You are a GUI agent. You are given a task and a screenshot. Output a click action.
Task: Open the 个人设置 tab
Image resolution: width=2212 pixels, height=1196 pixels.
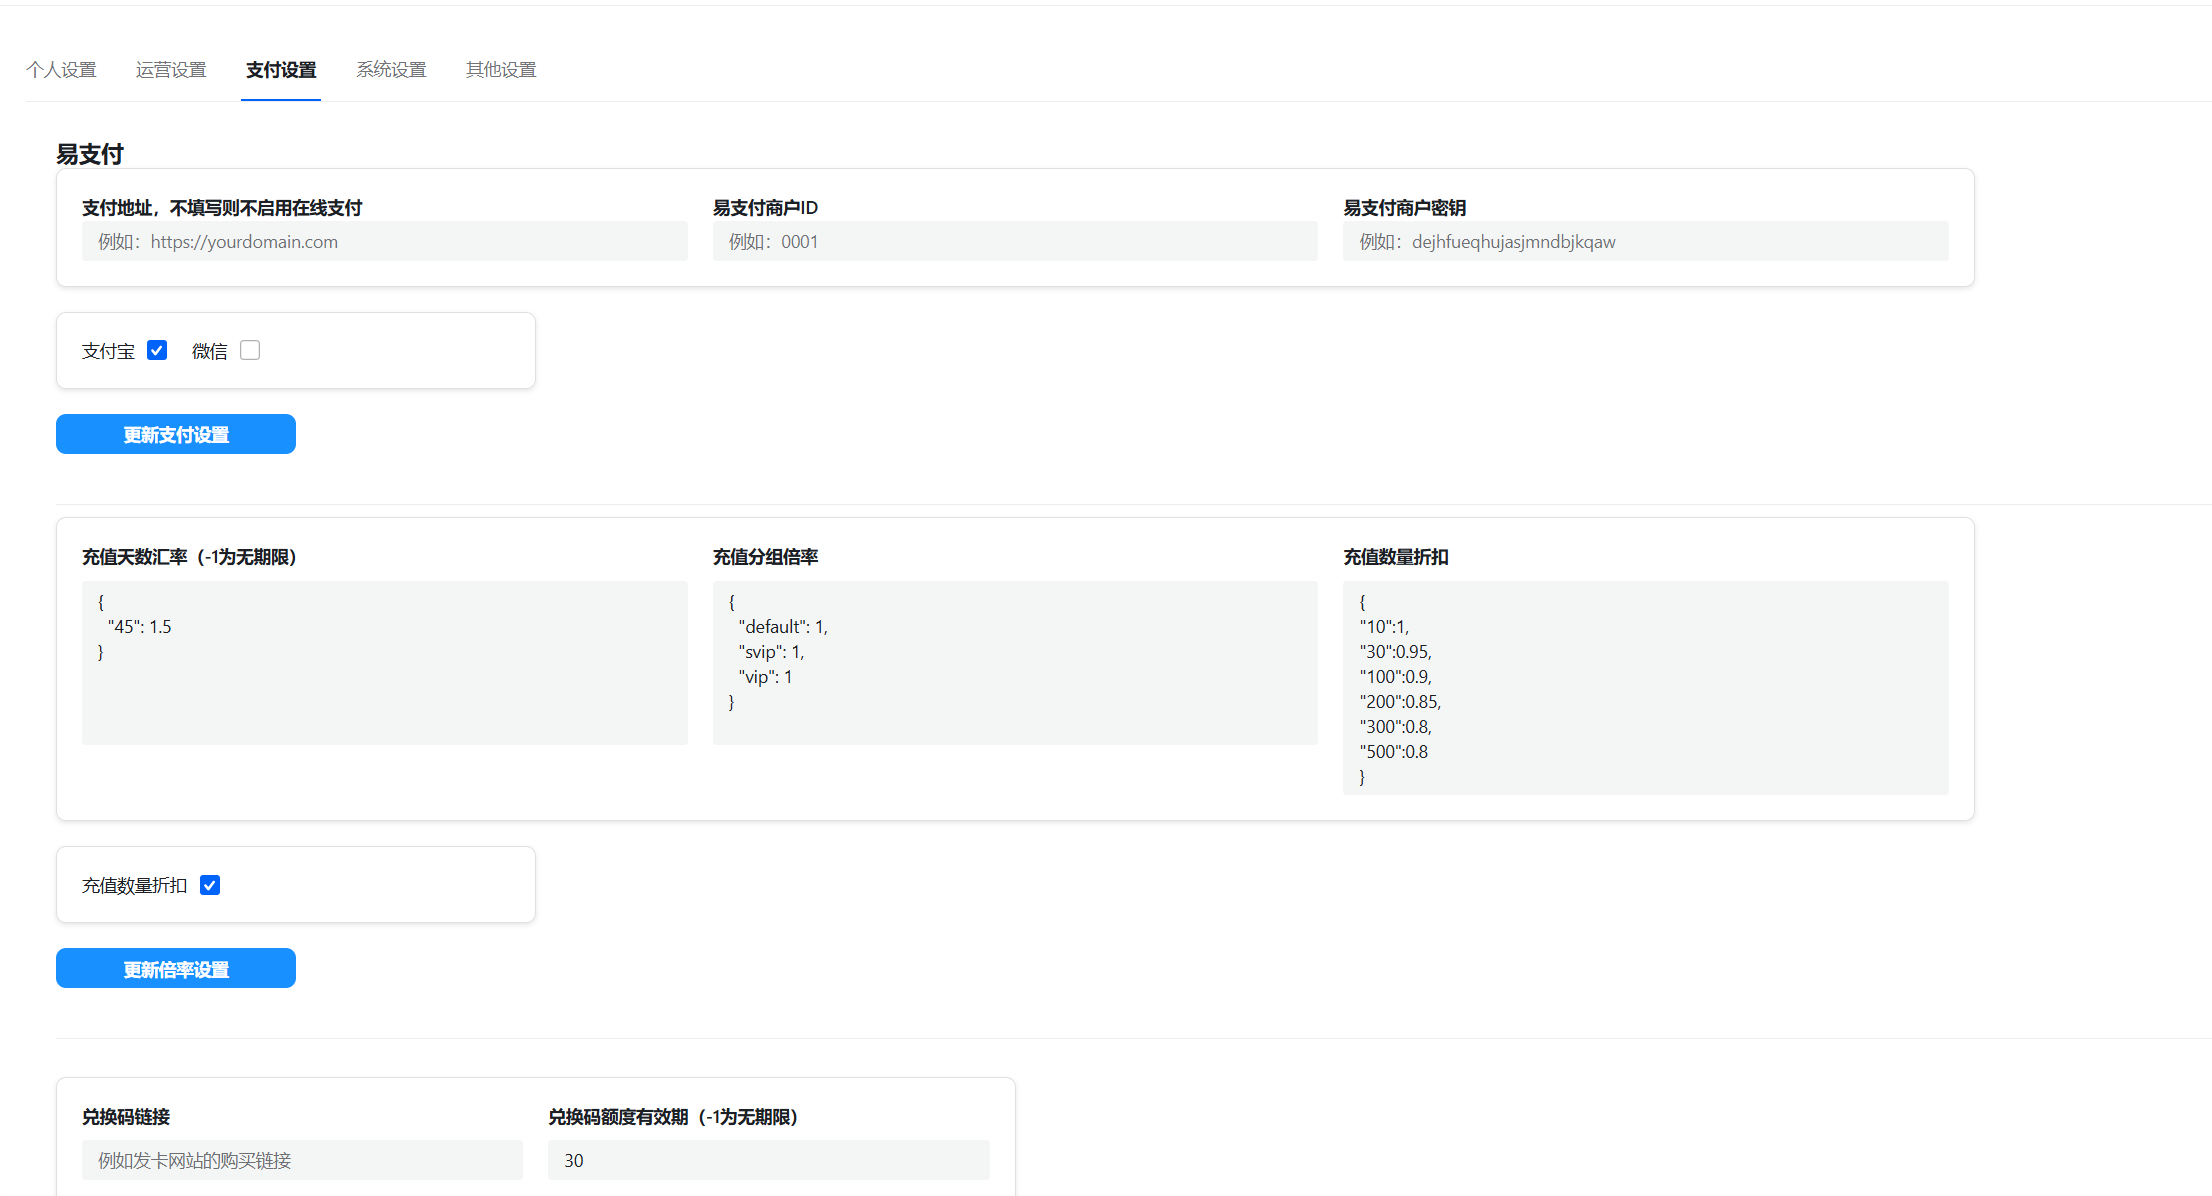point(61,70)
